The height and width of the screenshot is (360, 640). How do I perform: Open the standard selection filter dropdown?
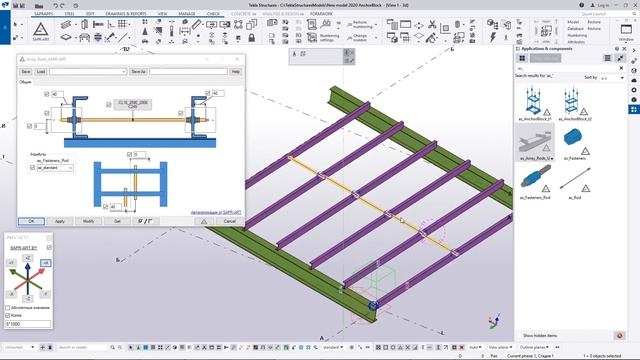coord(333,347)
